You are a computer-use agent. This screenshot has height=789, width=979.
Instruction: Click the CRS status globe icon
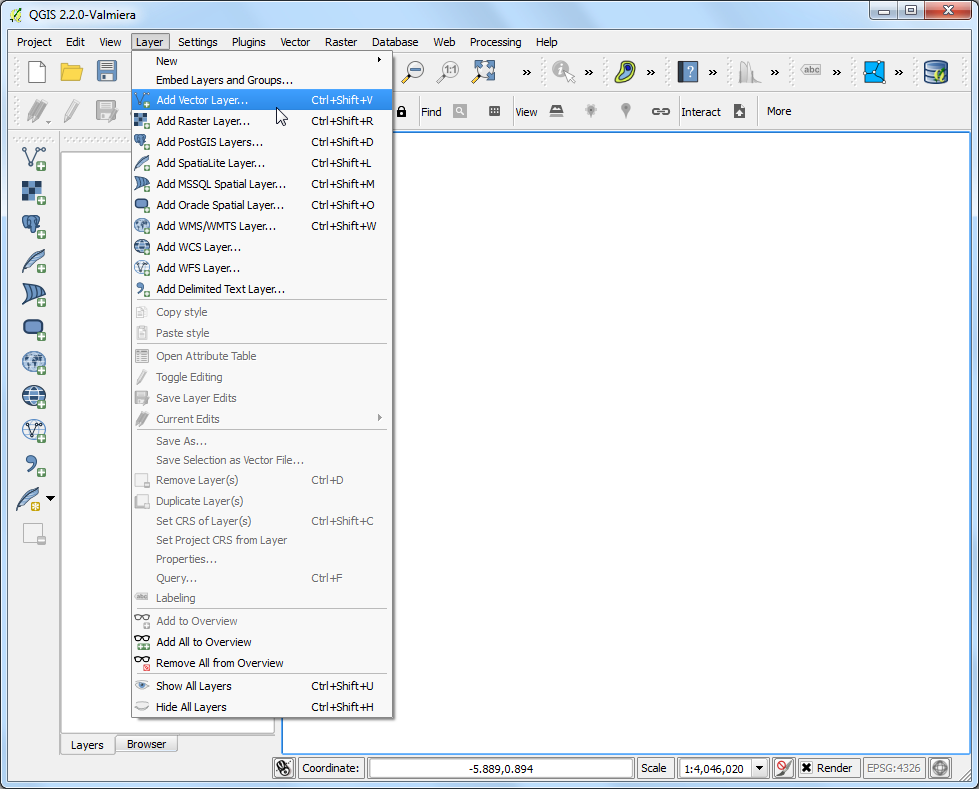coord(940,768)
